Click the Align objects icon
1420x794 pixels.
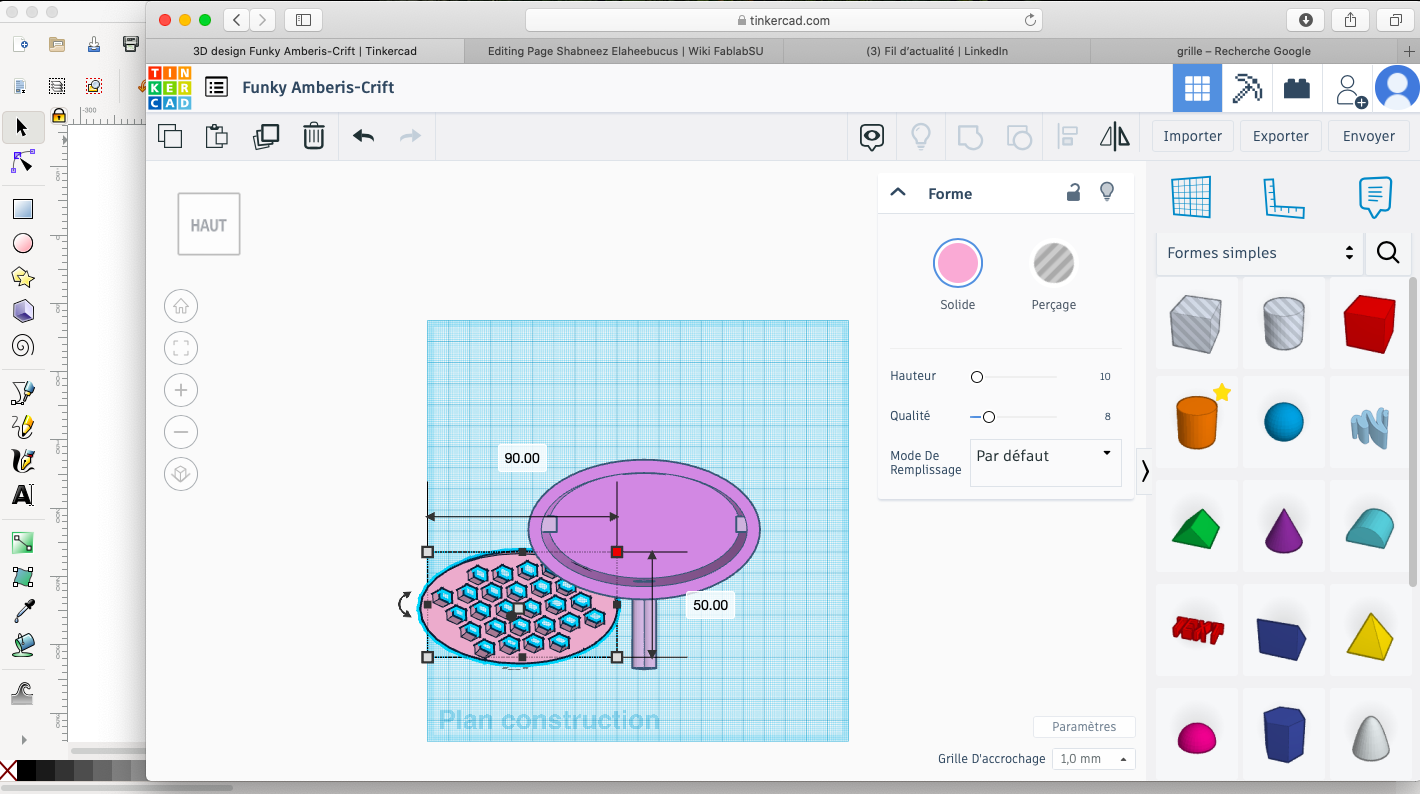tap(1067, 137)
